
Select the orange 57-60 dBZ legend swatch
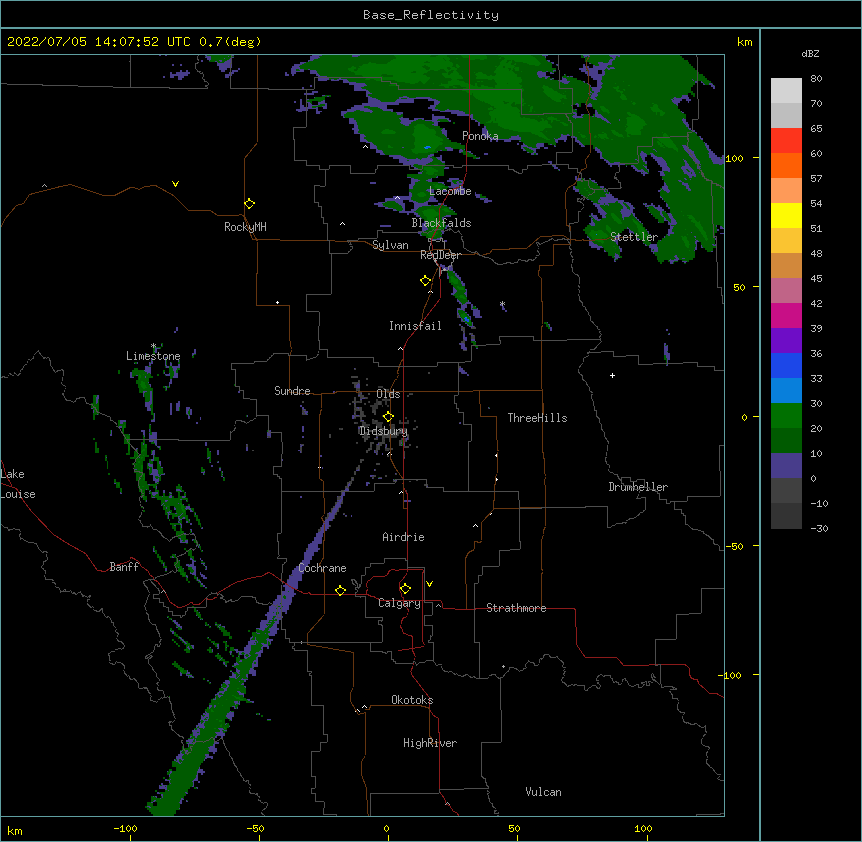click(x=786, y=165)
